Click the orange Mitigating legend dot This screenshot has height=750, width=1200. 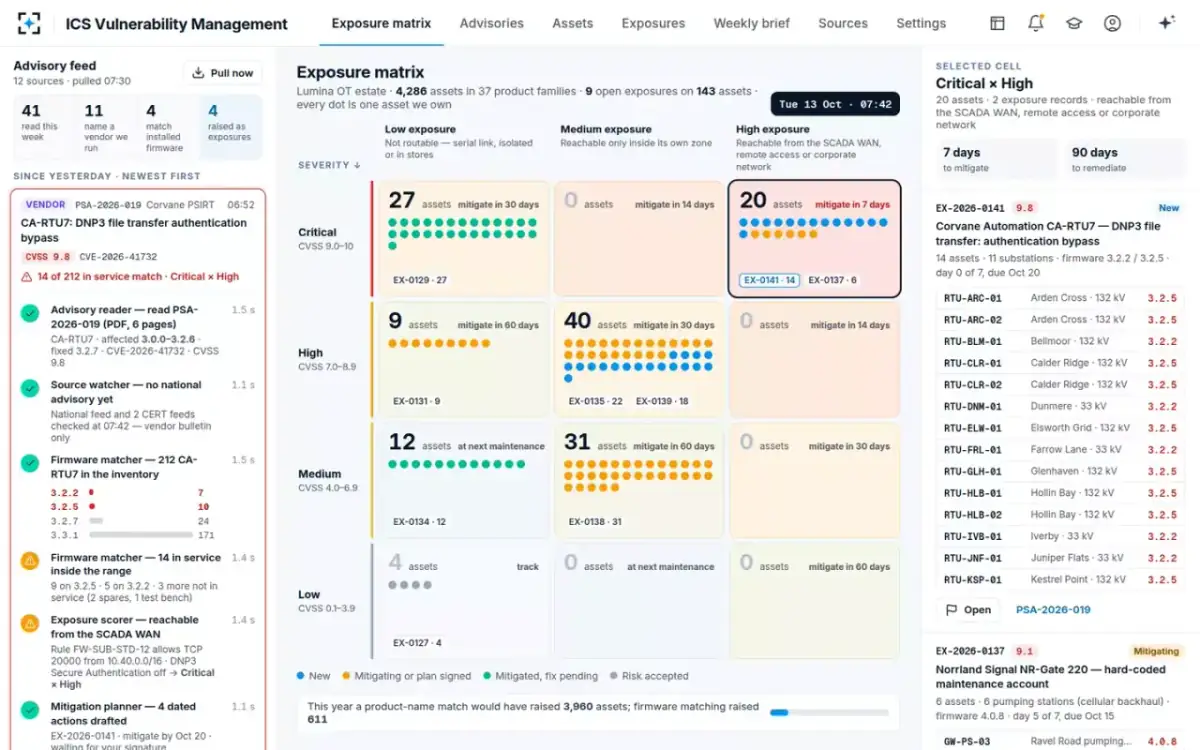coord(346,676)
